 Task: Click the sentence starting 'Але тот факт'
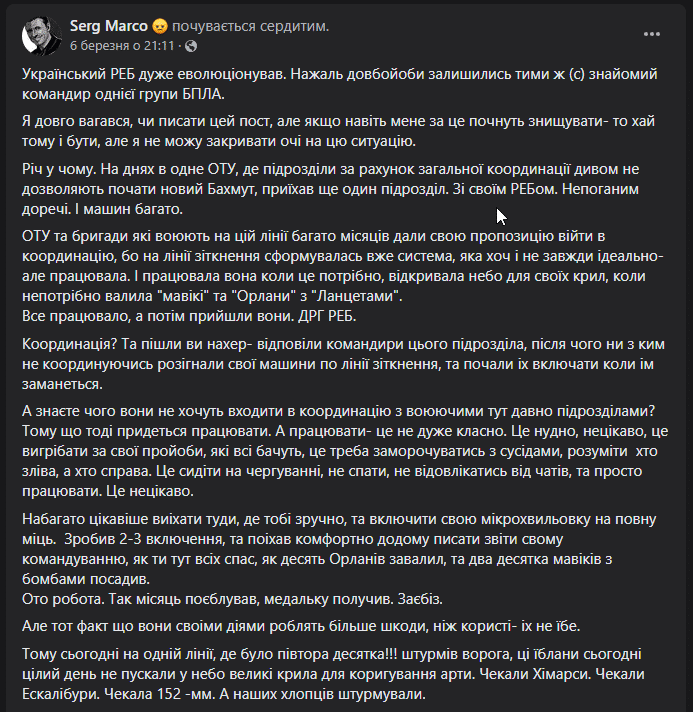tap(301, 626)
